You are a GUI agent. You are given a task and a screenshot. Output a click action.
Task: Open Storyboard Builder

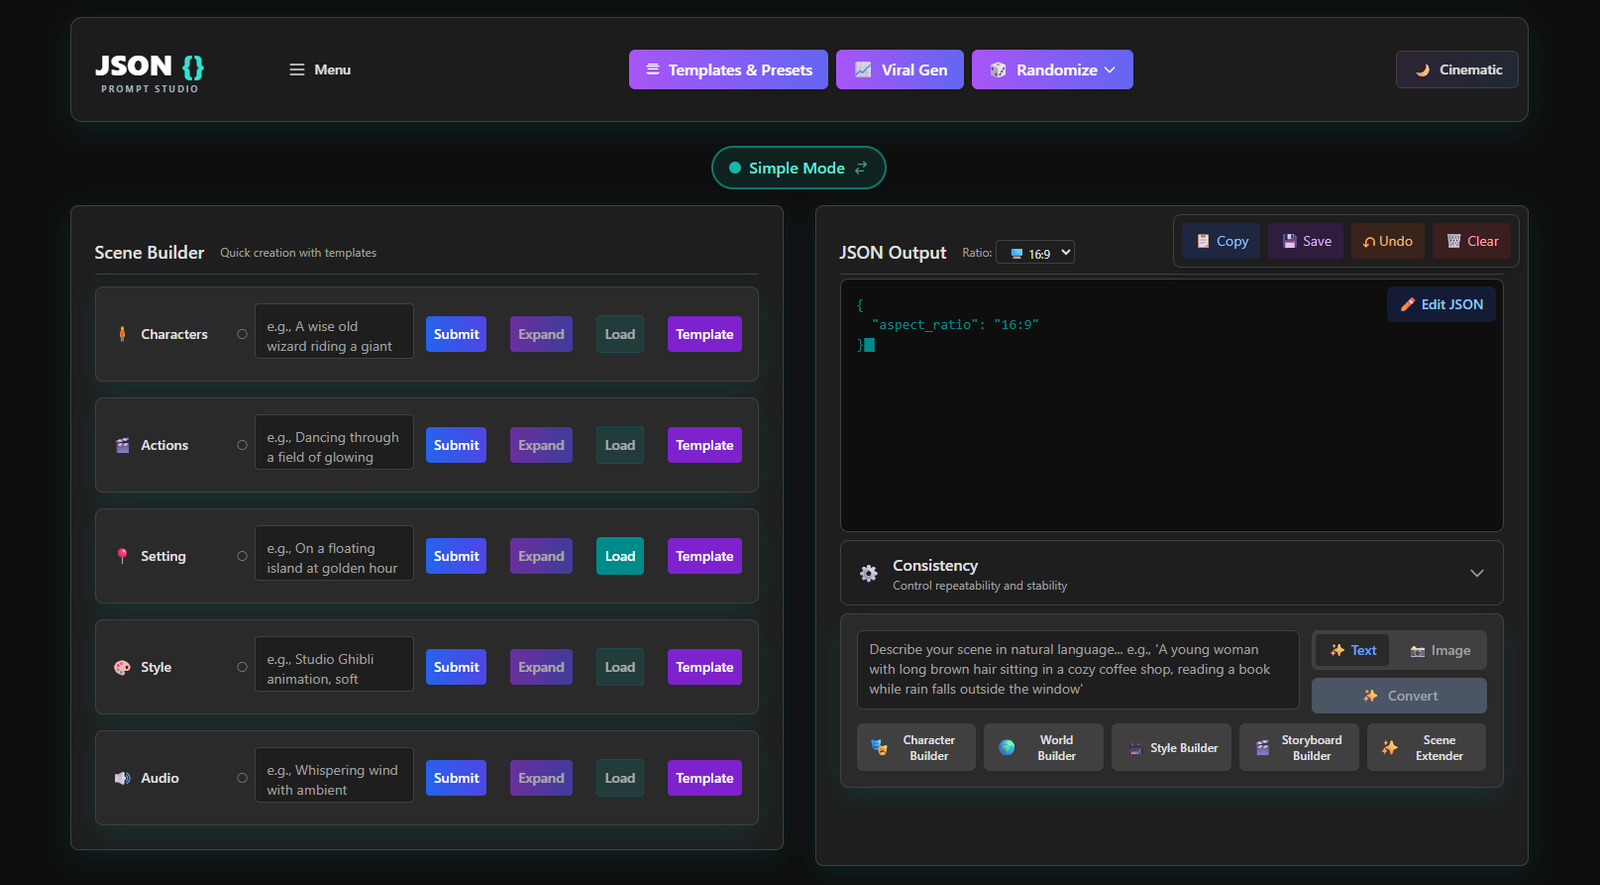pyautogui.click(x=1299, y=747)
